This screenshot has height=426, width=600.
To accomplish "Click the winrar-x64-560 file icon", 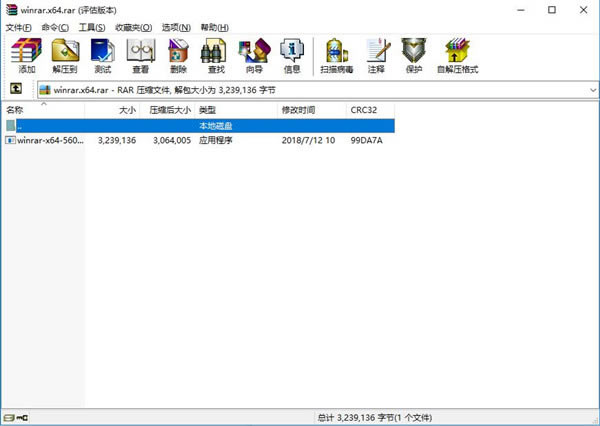I will coord(10,140).
